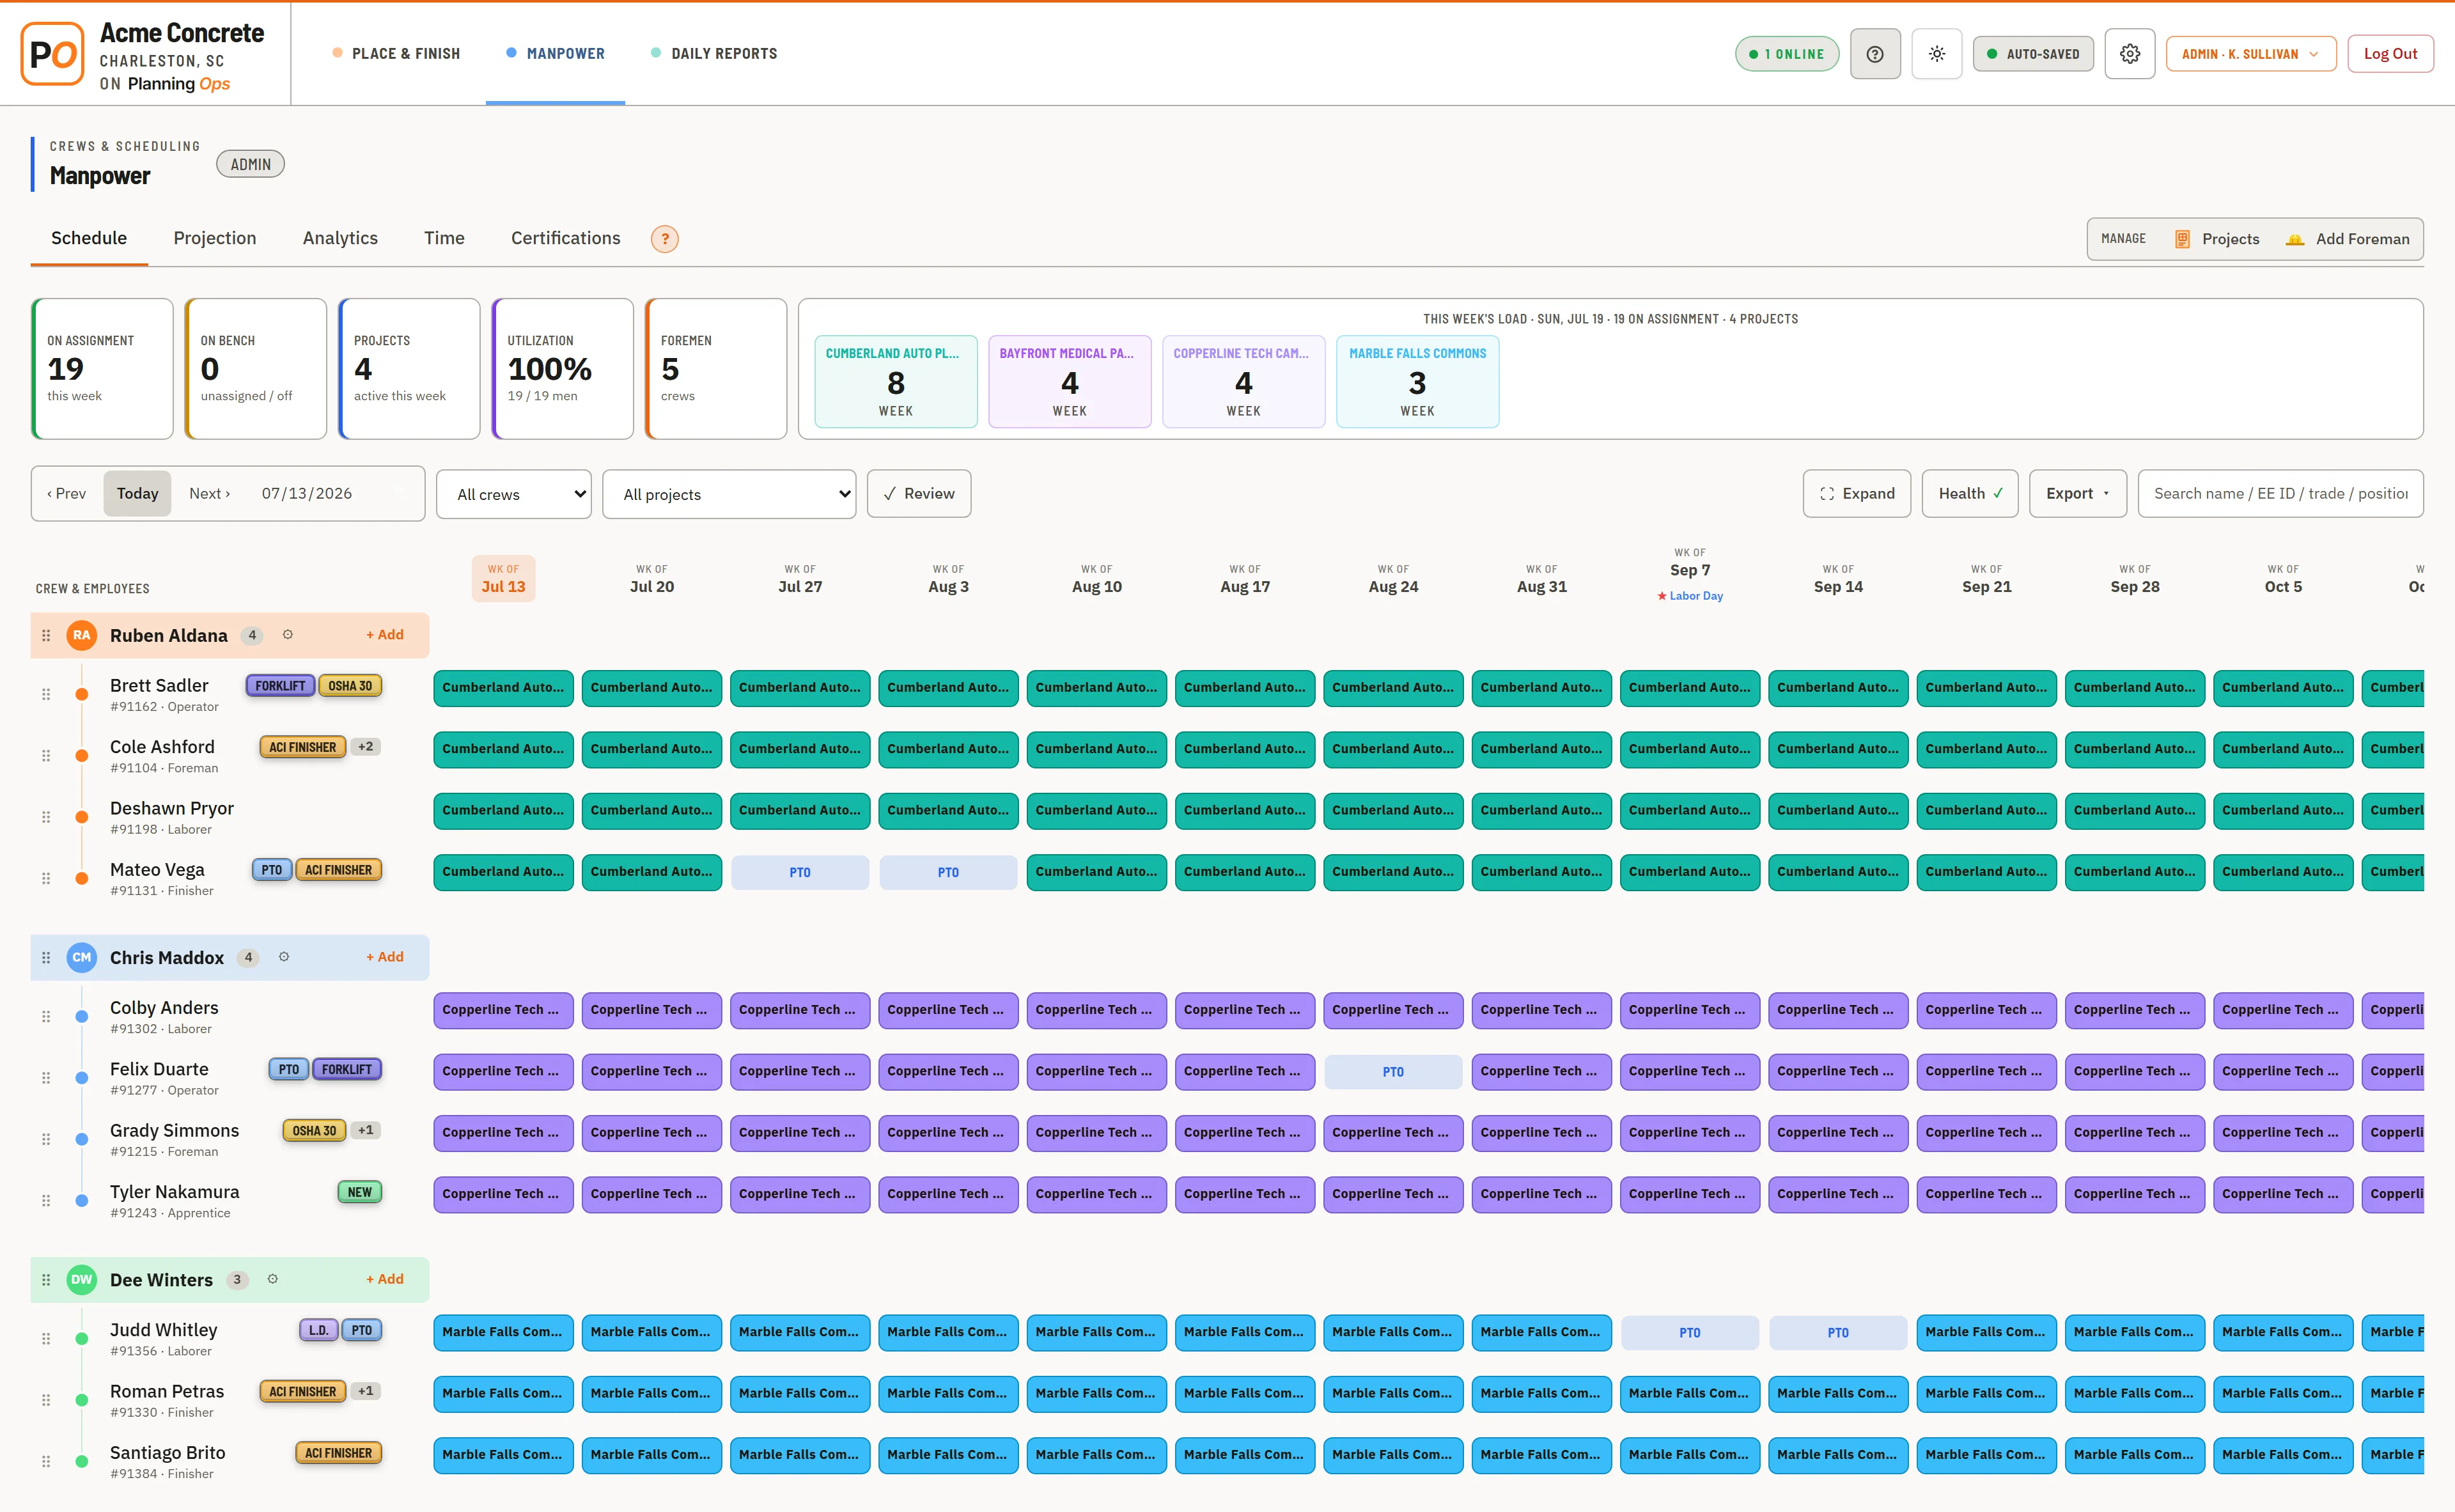Open the Export dropdown menu
Viewport: 2455px width, 1512px height.
coord(2077,494)
